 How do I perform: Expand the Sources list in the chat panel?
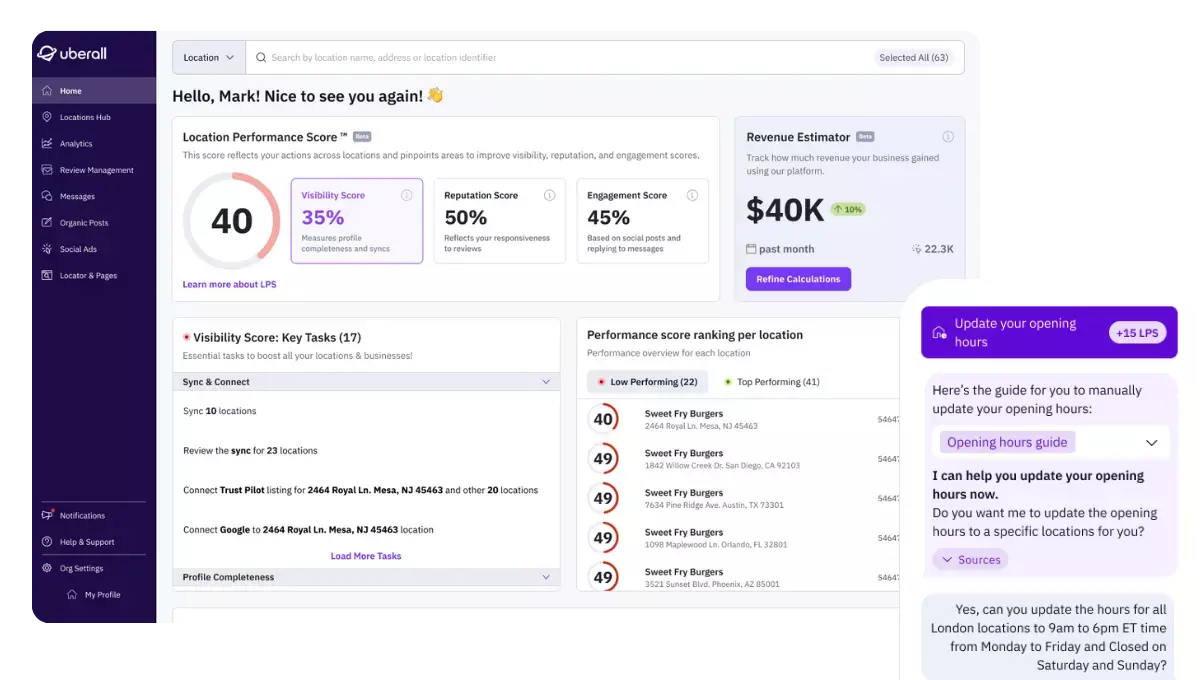tap(969, 559)
